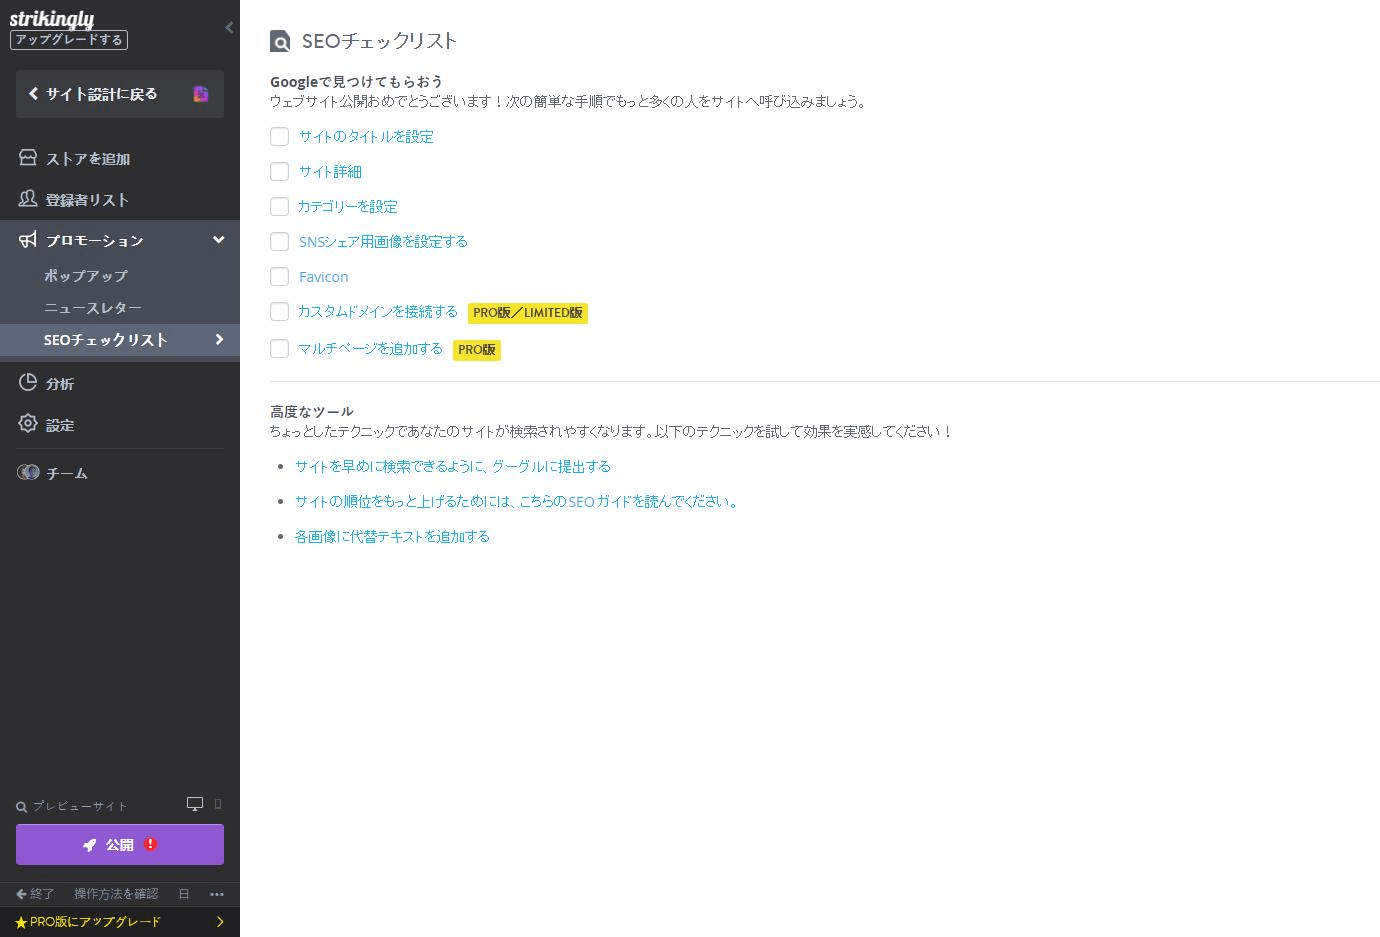Open 分析 using the pie chart icon
1380x937 pixels.
pyautogui.click(x=28, y=383)
